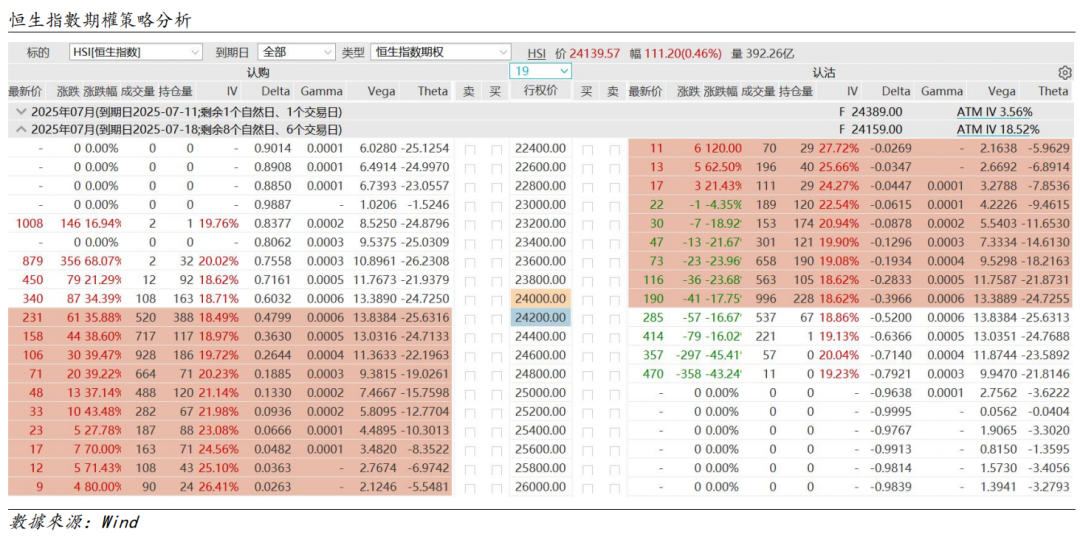Click put IV value 27.72%
The image size is (1080, 537).
coord(839,149)
